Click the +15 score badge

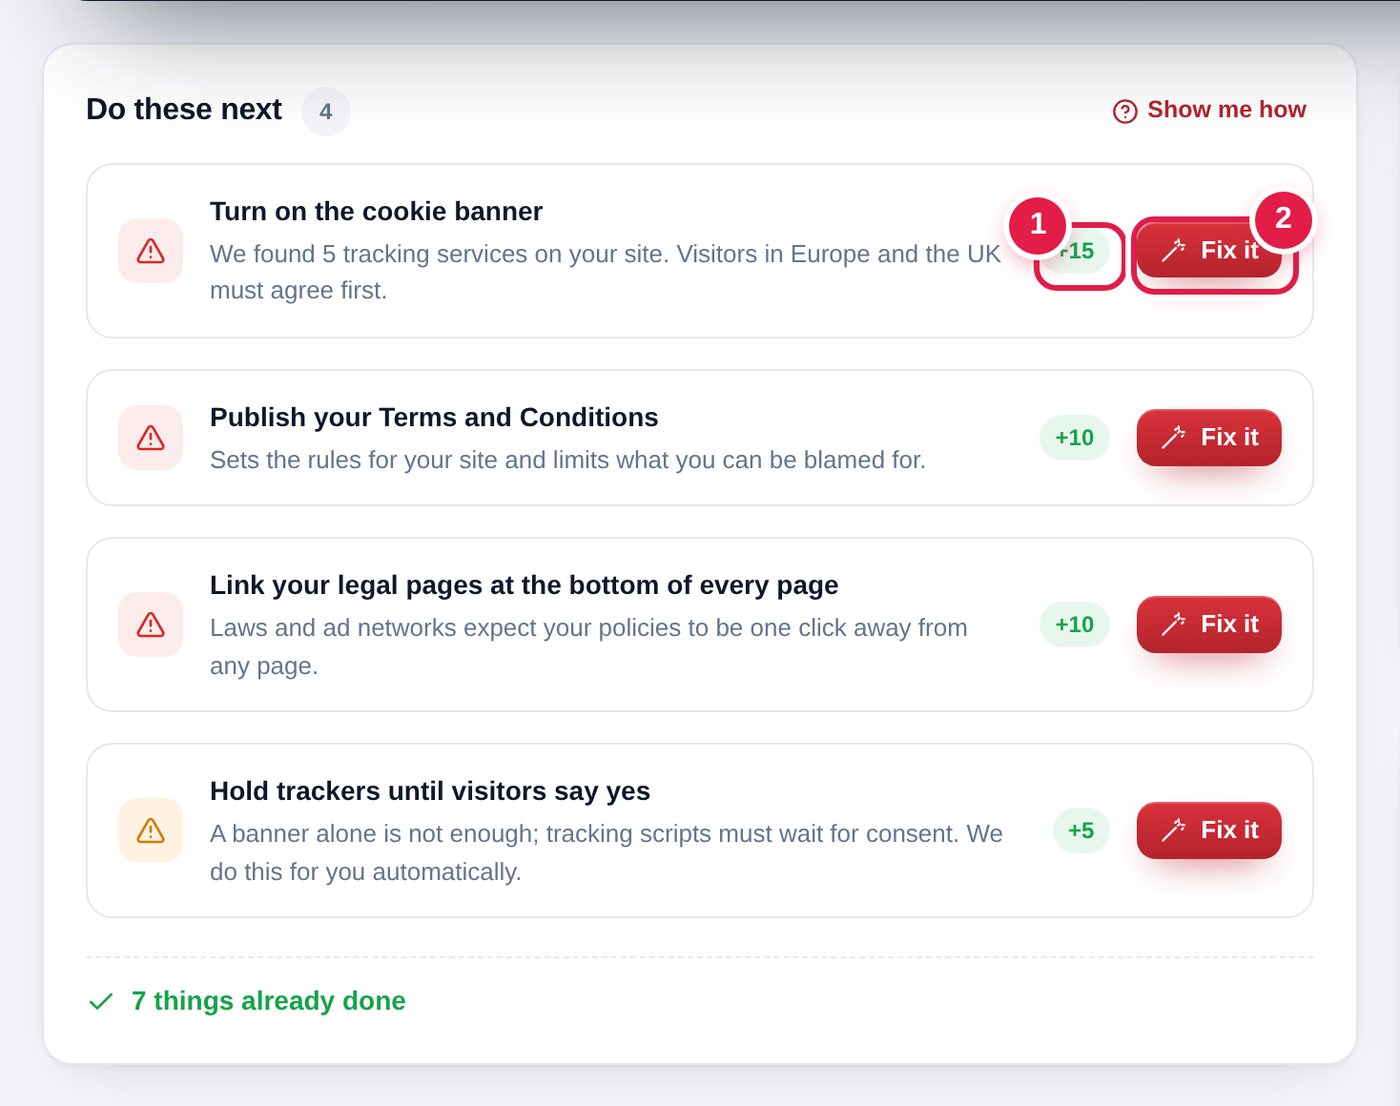(1075, 251)
